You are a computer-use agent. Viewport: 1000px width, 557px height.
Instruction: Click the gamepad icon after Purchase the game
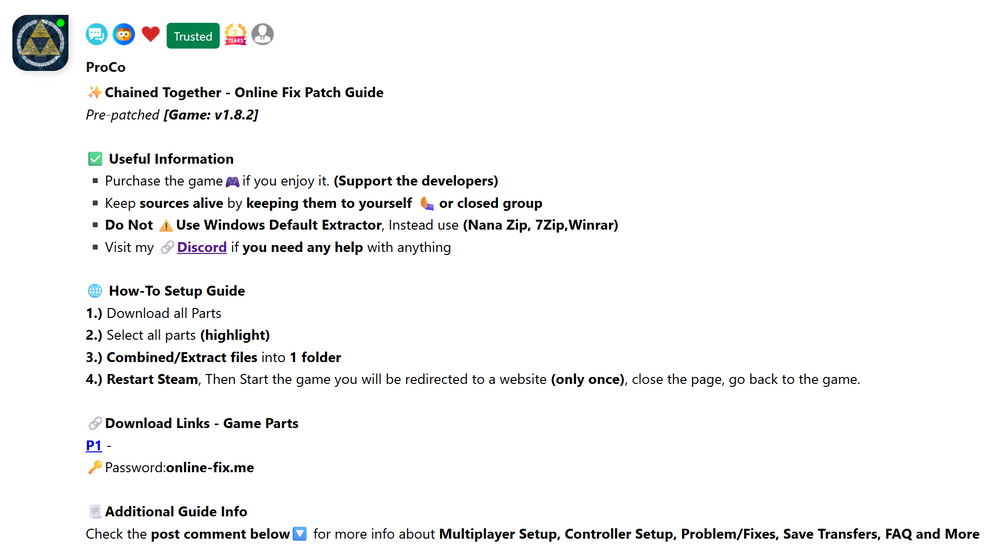(x=232, y=181)
